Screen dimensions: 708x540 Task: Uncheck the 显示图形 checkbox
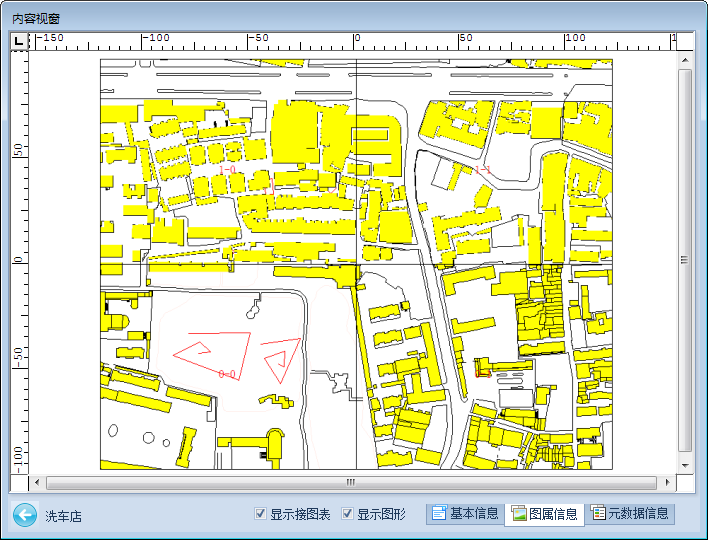point(348,514)
